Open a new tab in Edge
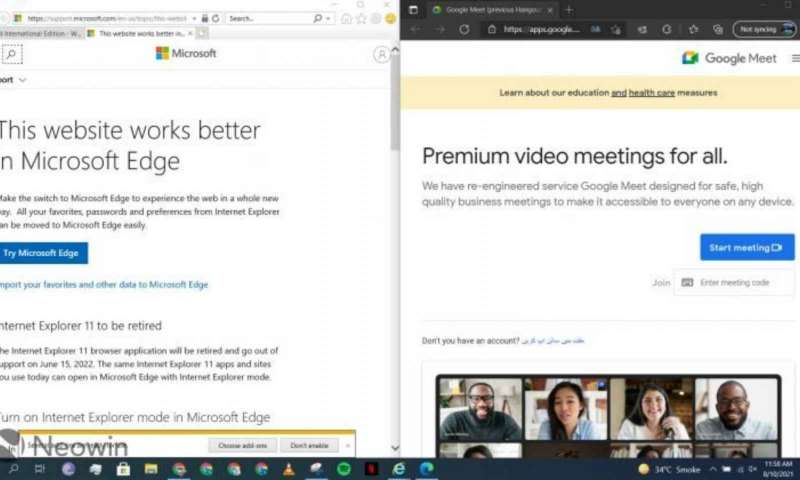The width and height of the screenshot is (800, 480). [569, 10]
